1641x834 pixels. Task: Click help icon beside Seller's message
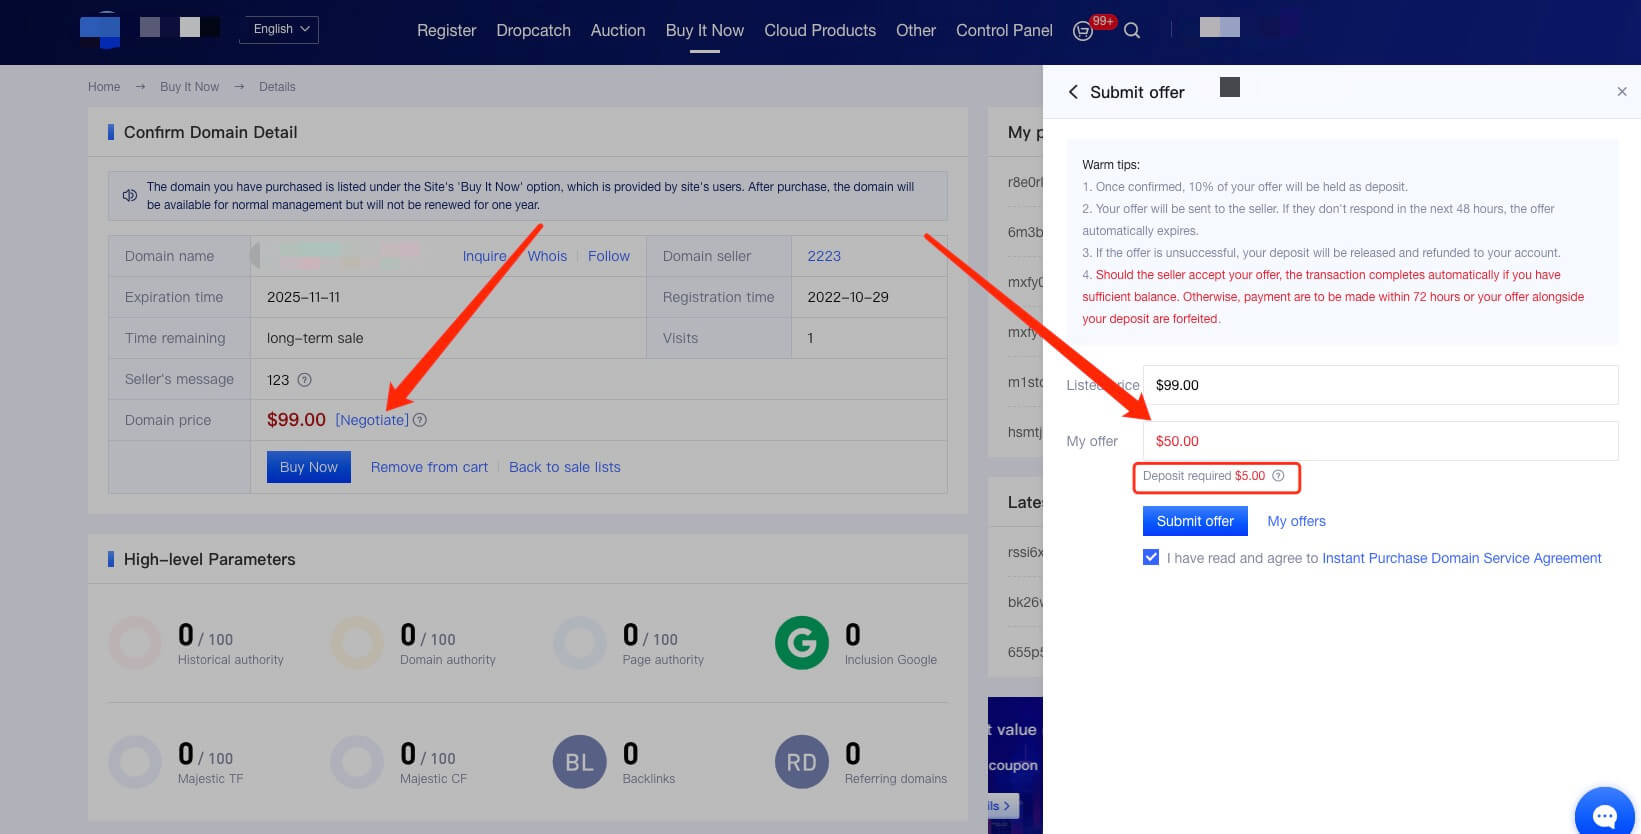[305, 380]
